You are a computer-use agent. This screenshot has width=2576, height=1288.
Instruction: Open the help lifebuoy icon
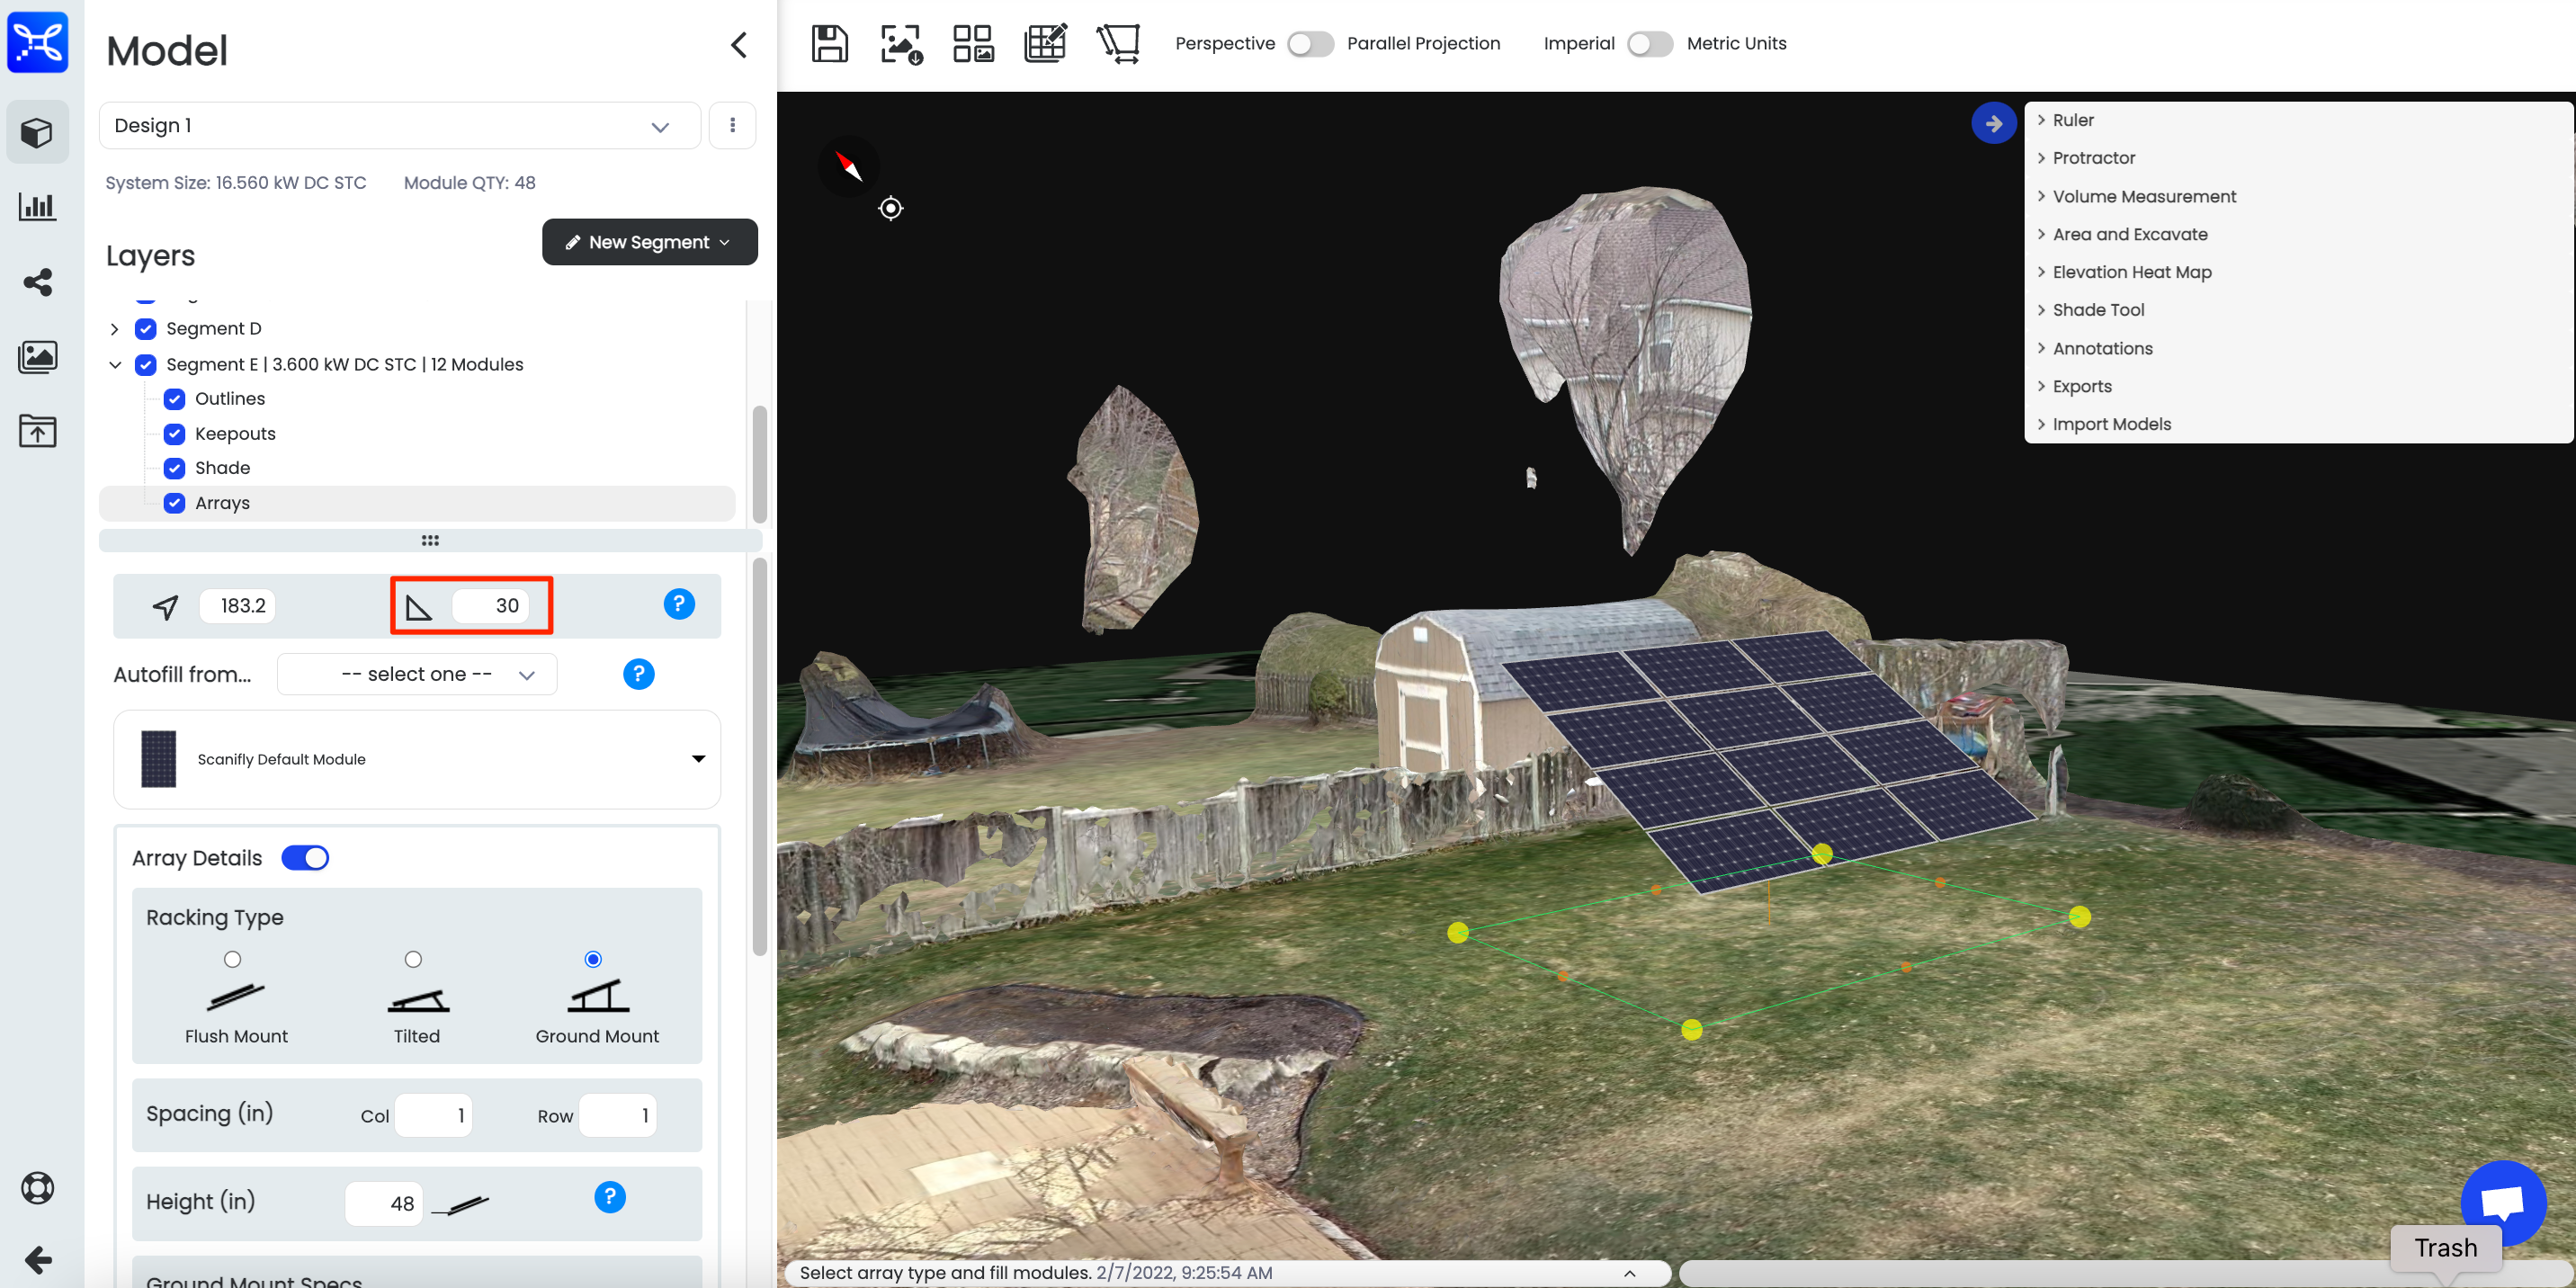pos(37,1188)
